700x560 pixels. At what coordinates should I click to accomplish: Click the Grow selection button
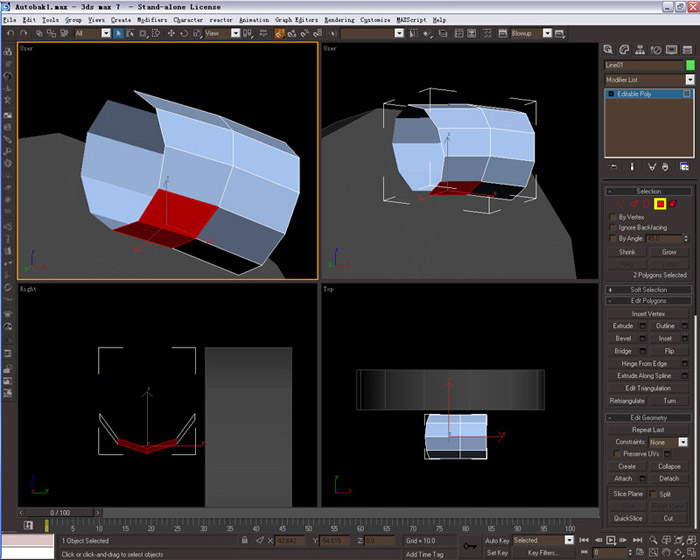tap(669, 252)
